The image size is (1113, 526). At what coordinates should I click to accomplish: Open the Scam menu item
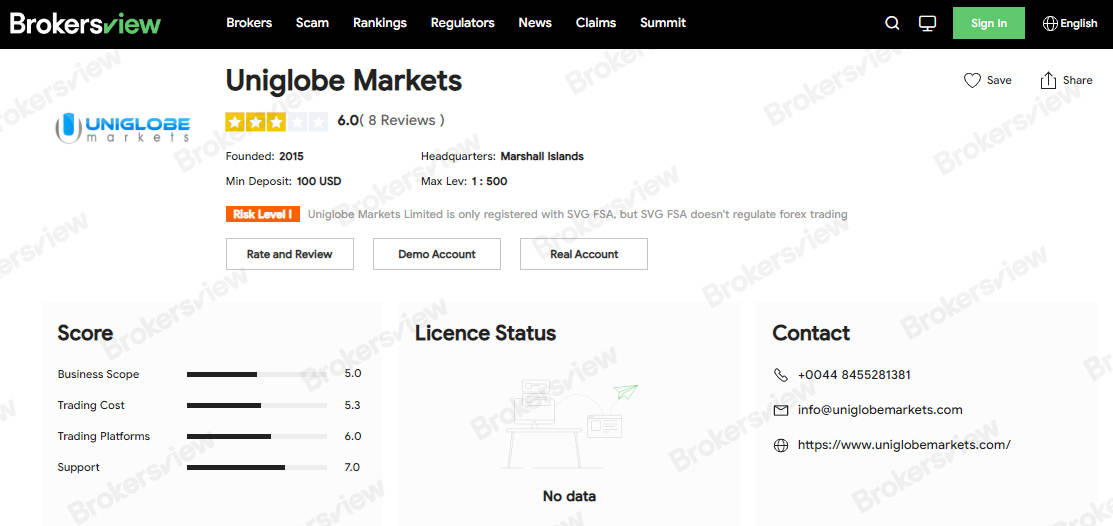(312, 23)
